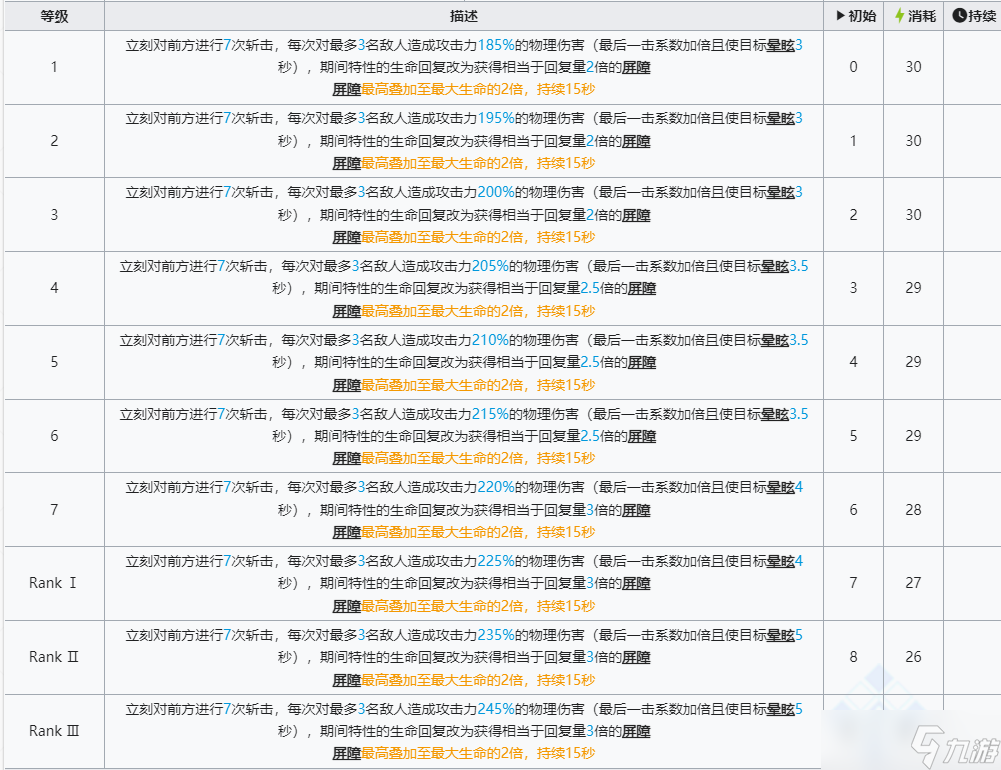Click the initial value 0 in level 1 row
This screenshot has height=770, width=1001.
pyautogui.click(x=853, y=67)
